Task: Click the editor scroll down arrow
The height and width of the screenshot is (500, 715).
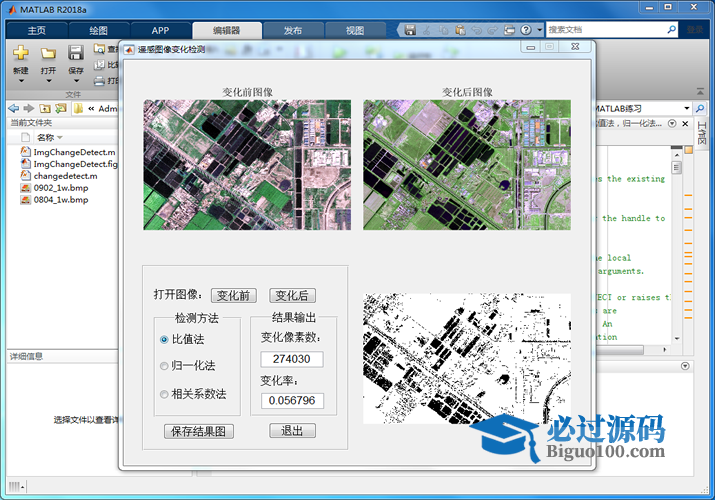Action: tap(677, 338)
